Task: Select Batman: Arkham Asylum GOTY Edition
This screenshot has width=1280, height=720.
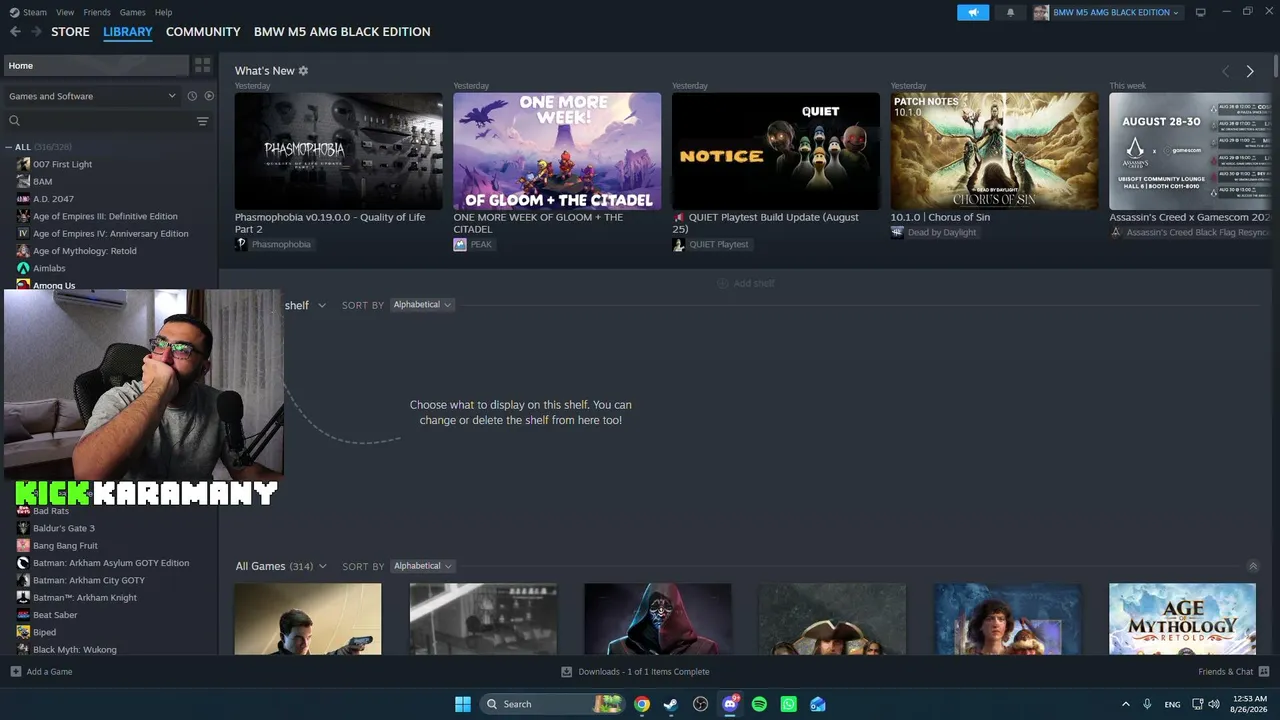Action: point(111,563)
